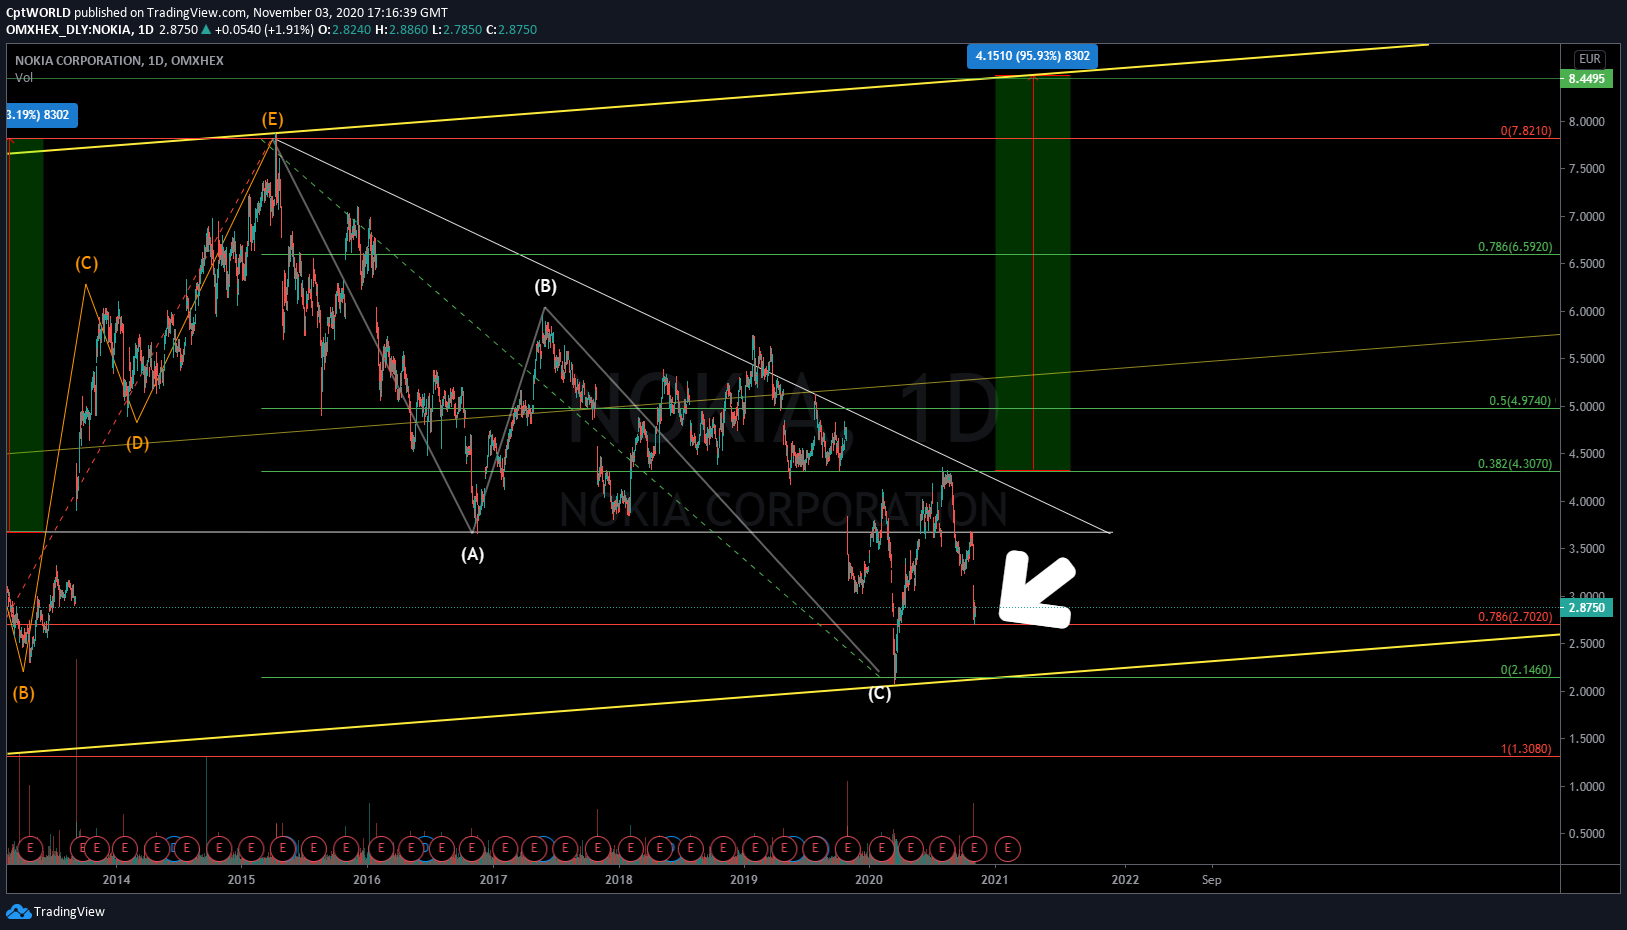The width and height of the screenshot is (1627, 930).
Task: Click the open price value O:2.8240 in header
Action: point(344,30)
